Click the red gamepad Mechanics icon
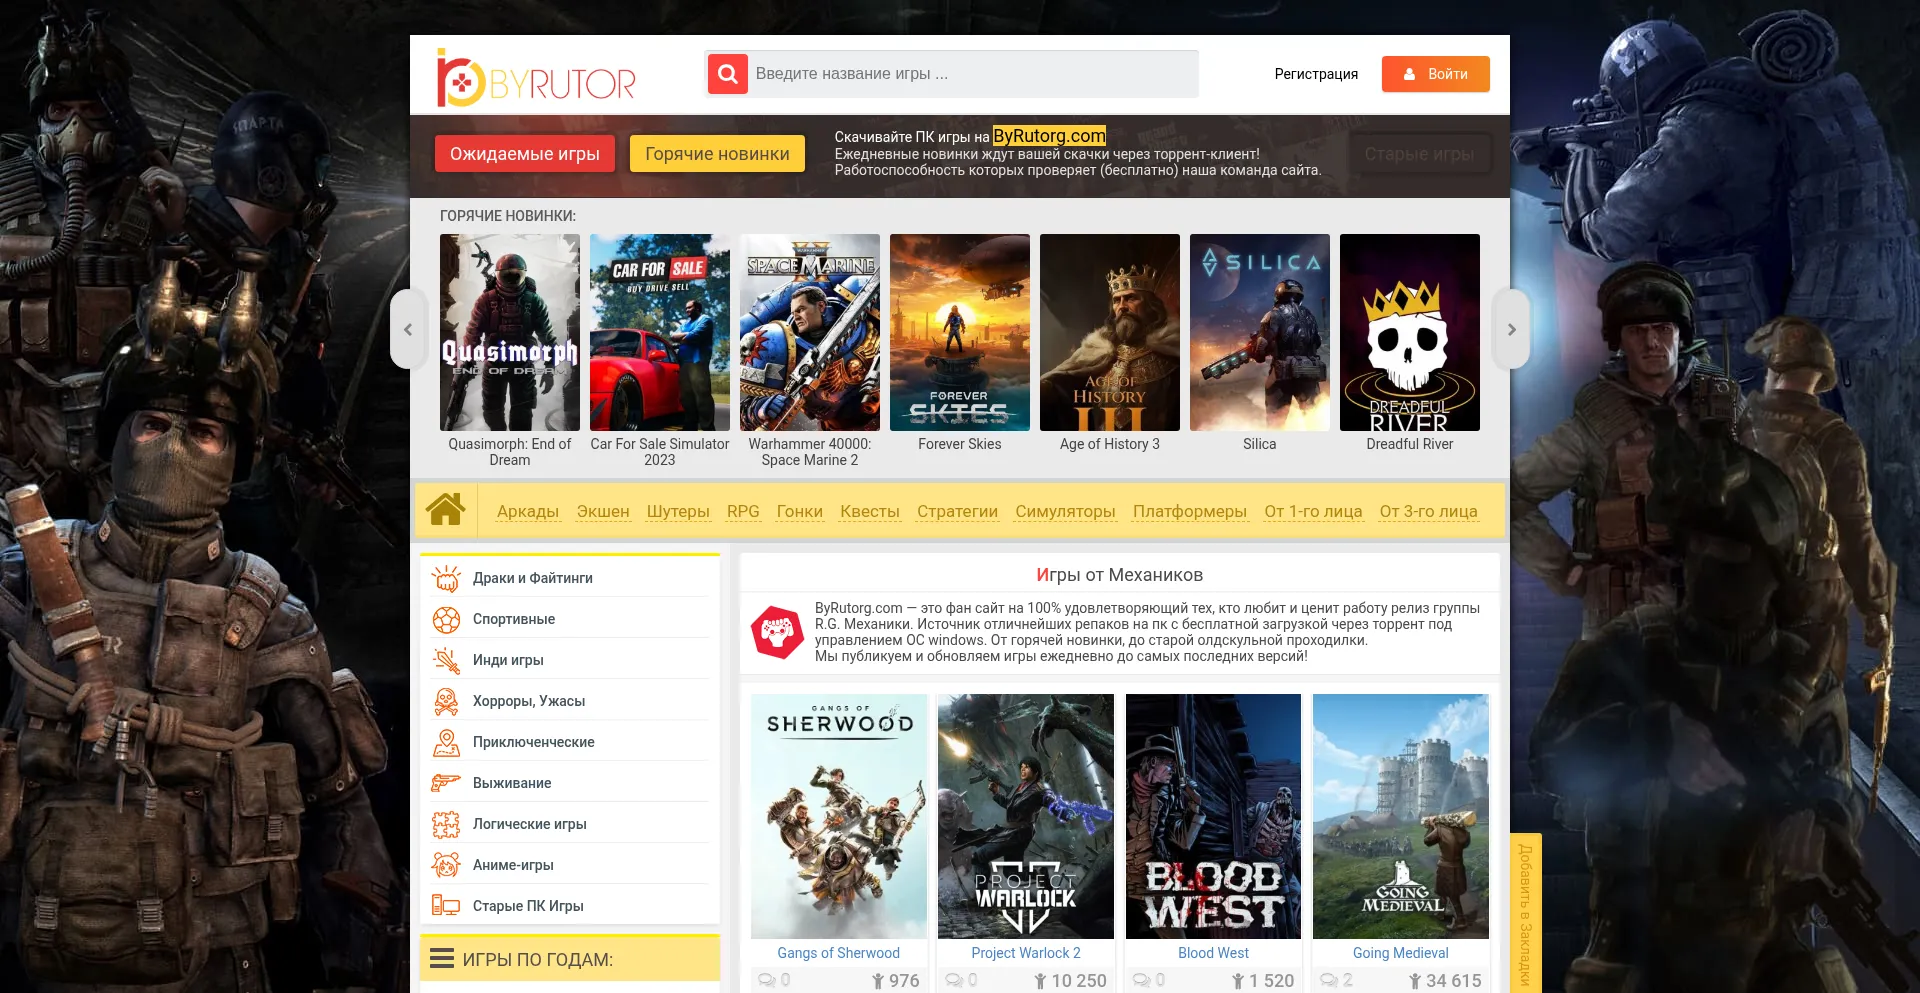This screenshot has width=1920, height=993. (777, 632)
